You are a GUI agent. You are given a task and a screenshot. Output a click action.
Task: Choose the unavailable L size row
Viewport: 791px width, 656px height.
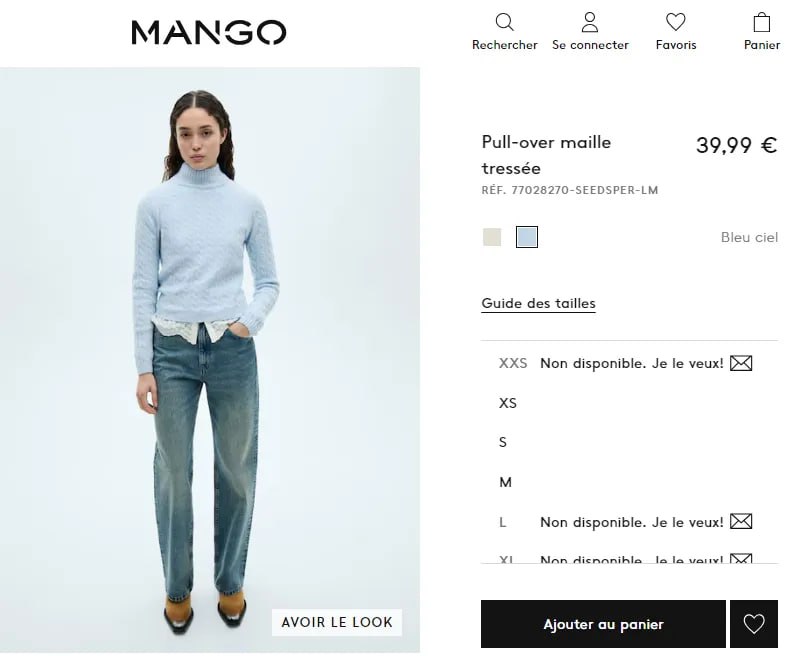pyautogui.click(x=629, y=522)
